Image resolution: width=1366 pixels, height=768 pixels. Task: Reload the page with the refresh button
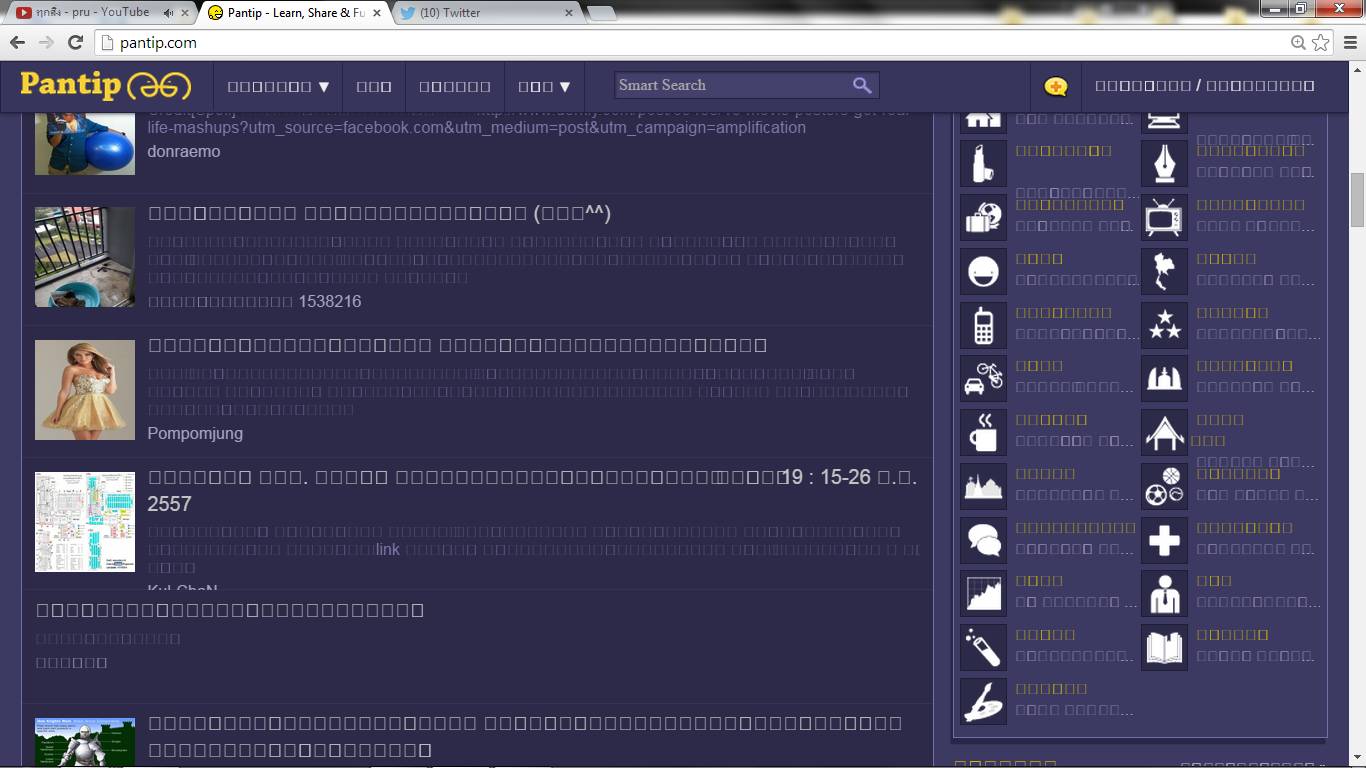click(75, 42)
